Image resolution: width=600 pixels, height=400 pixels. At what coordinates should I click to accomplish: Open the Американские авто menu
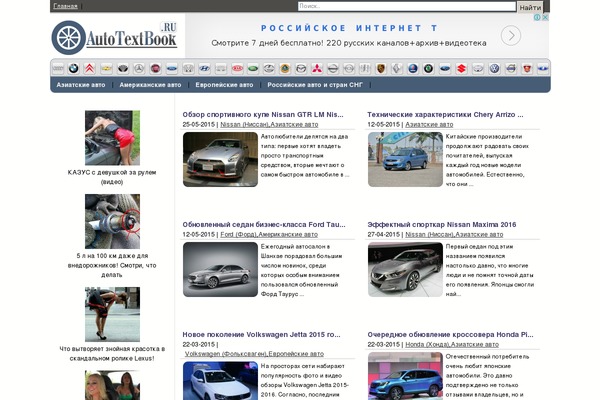[151, 86]
